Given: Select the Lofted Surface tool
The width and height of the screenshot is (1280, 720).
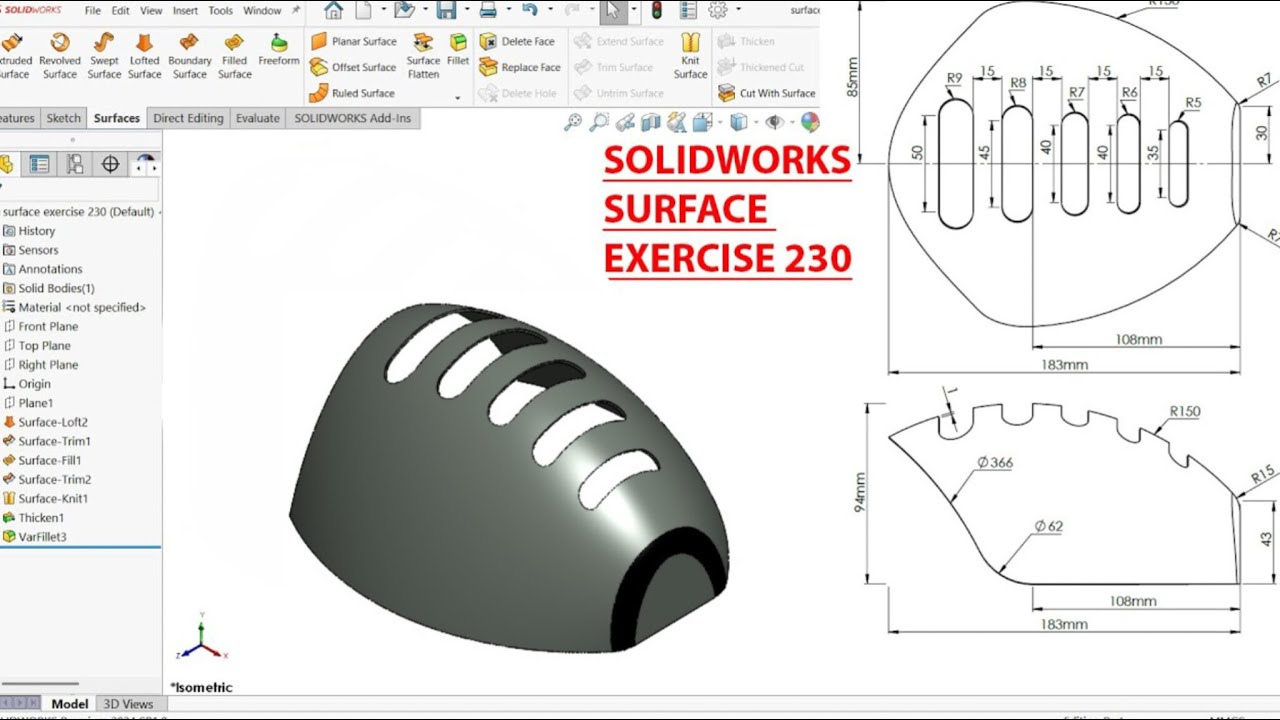Looking at the screenshot, I should (144, 56).
